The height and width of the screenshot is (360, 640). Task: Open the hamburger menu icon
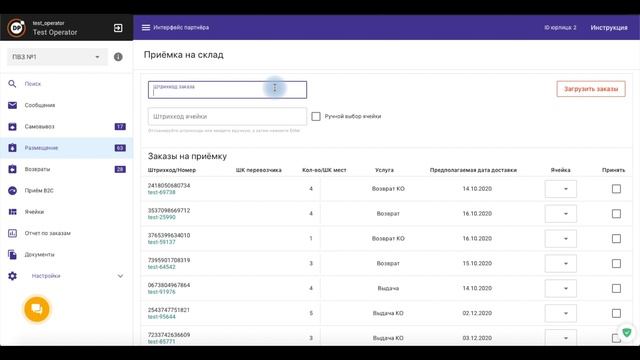click(146, 27)
